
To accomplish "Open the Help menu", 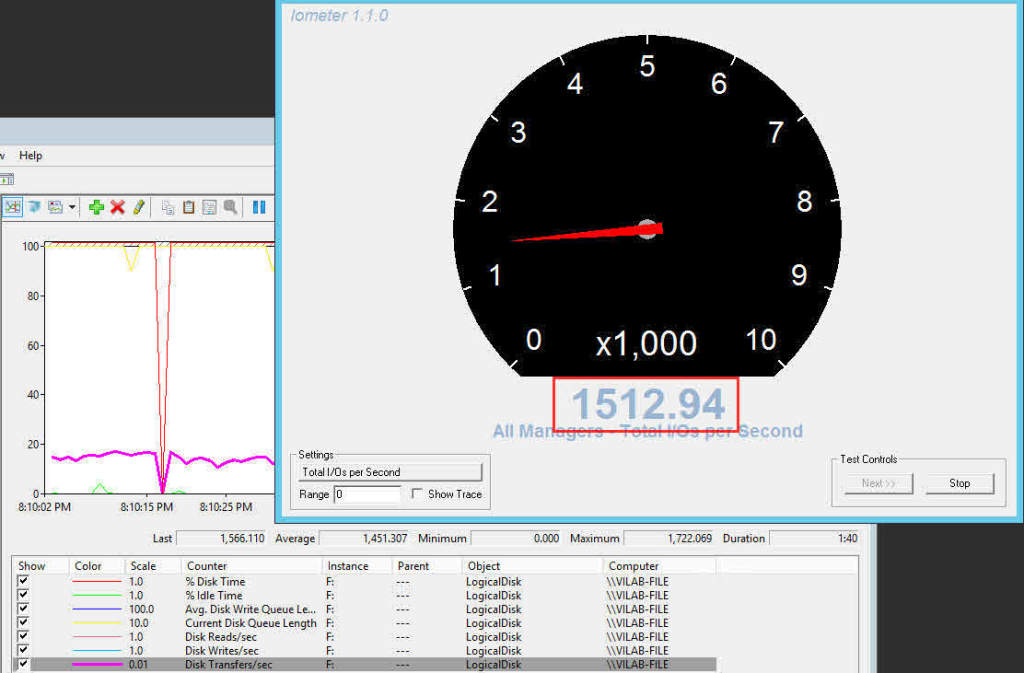I will (30, 156).
